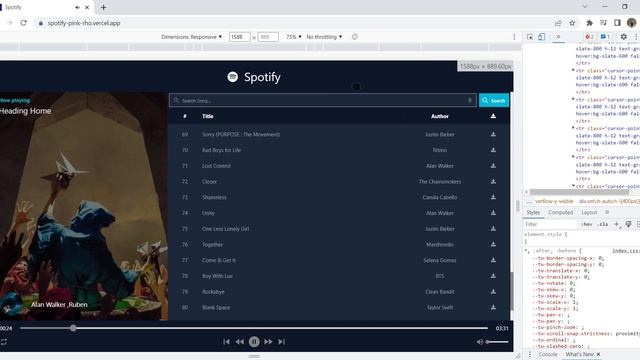The width and height of the screenshot is (640, 360).
Task: Activate the inspect element picker icon
Action: pyautogui.click(x=530, y=37)
